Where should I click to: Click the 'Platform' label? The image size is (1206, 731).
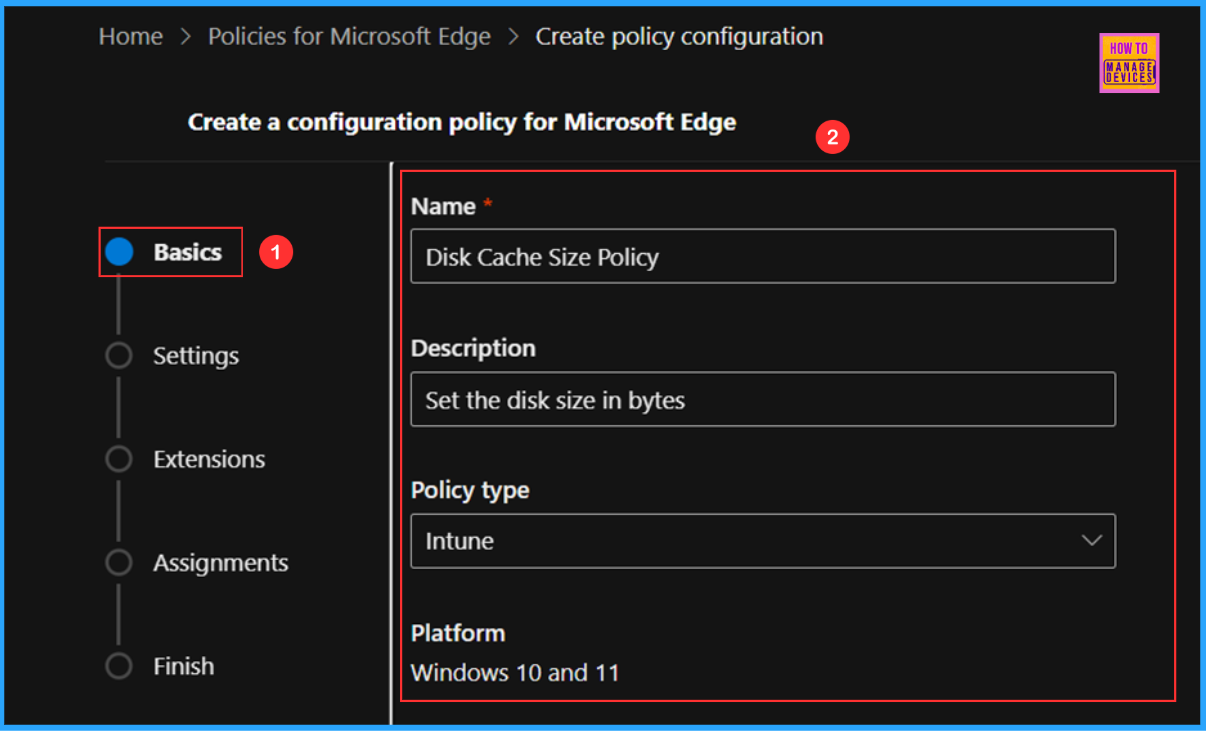[458, 633]
